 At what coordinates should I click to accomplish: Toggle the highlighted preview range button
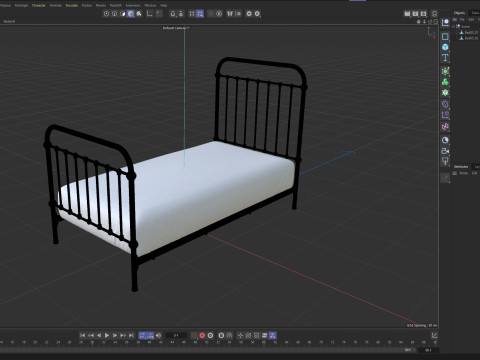pos(146,335)
